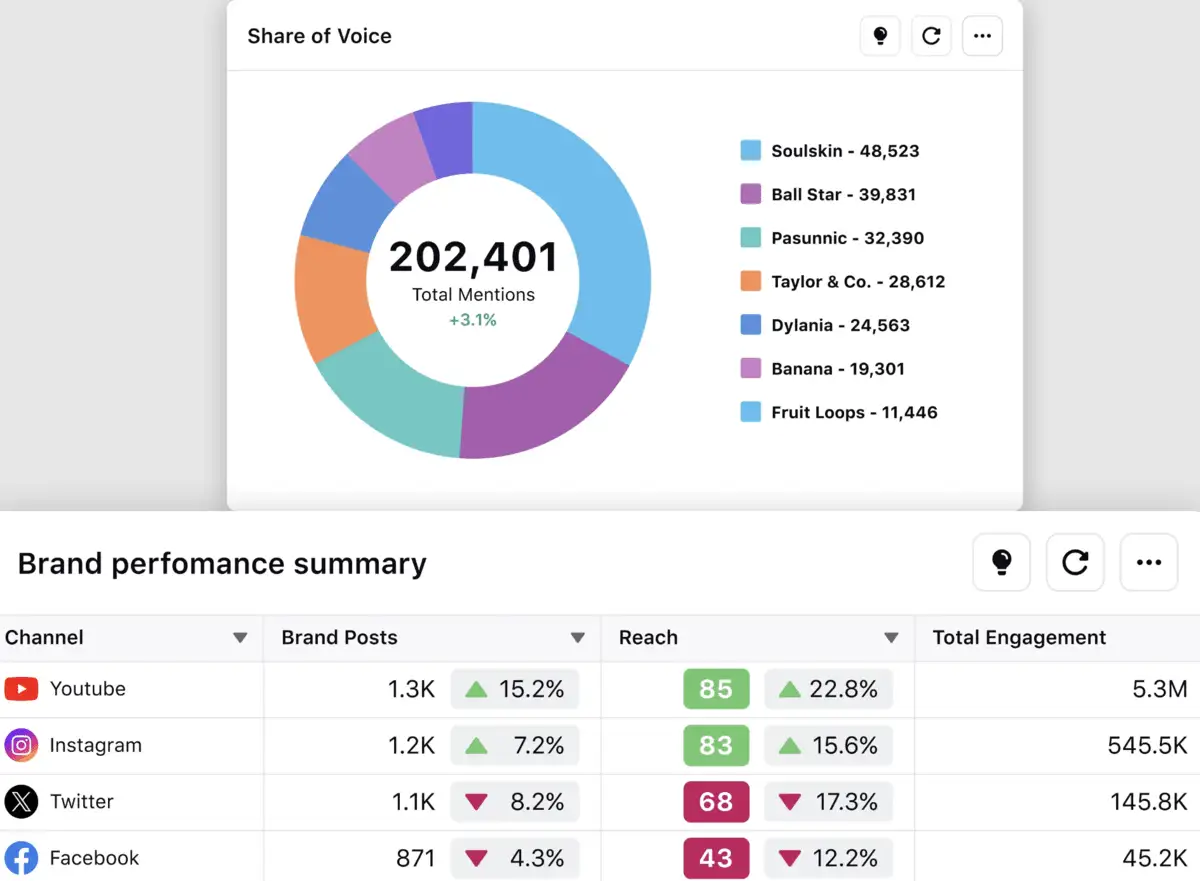Expand the Brand Posts filter dropdown
This screenshot has height=881, width=1200.
coord(578,637)
